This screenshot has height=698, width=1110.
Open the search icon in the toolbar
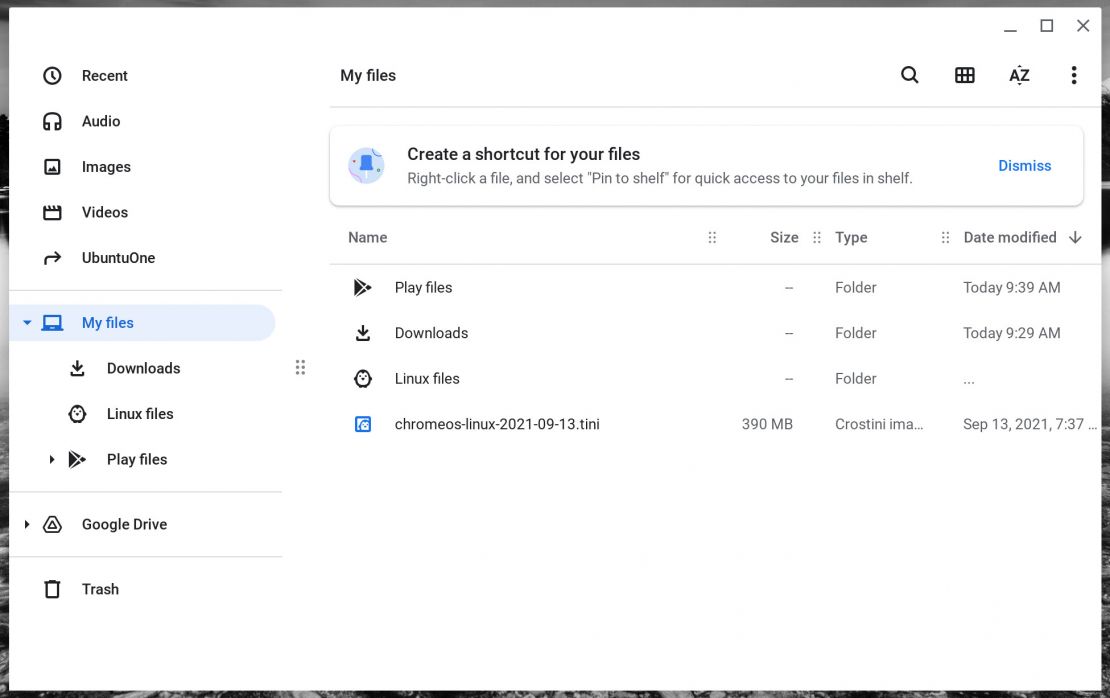point(909,75)
